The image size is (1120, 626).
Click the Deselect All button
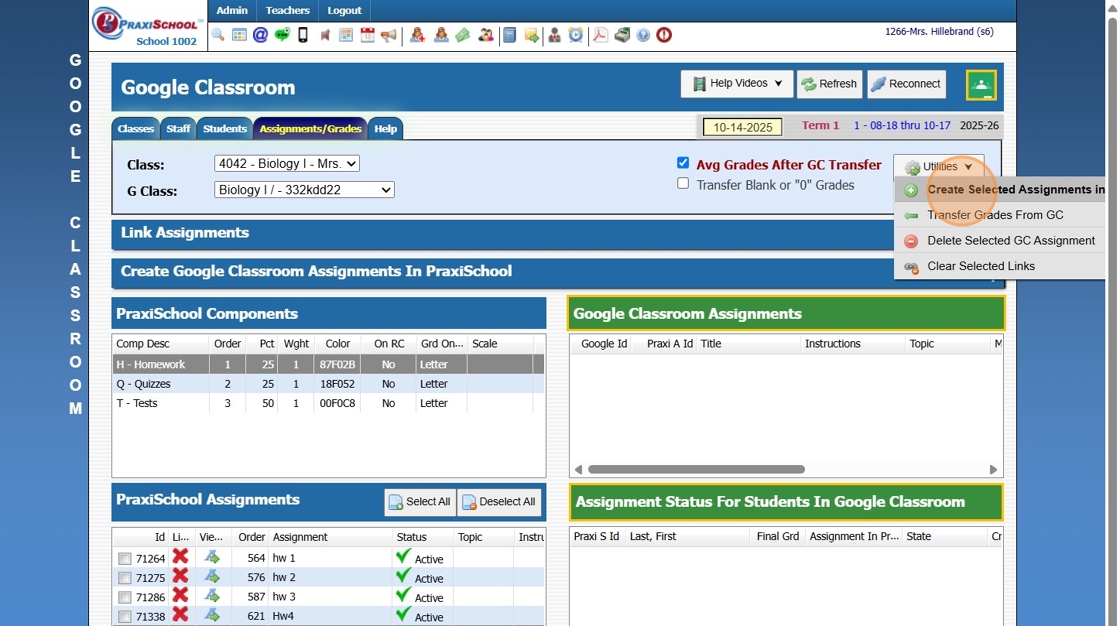point(499,502)
